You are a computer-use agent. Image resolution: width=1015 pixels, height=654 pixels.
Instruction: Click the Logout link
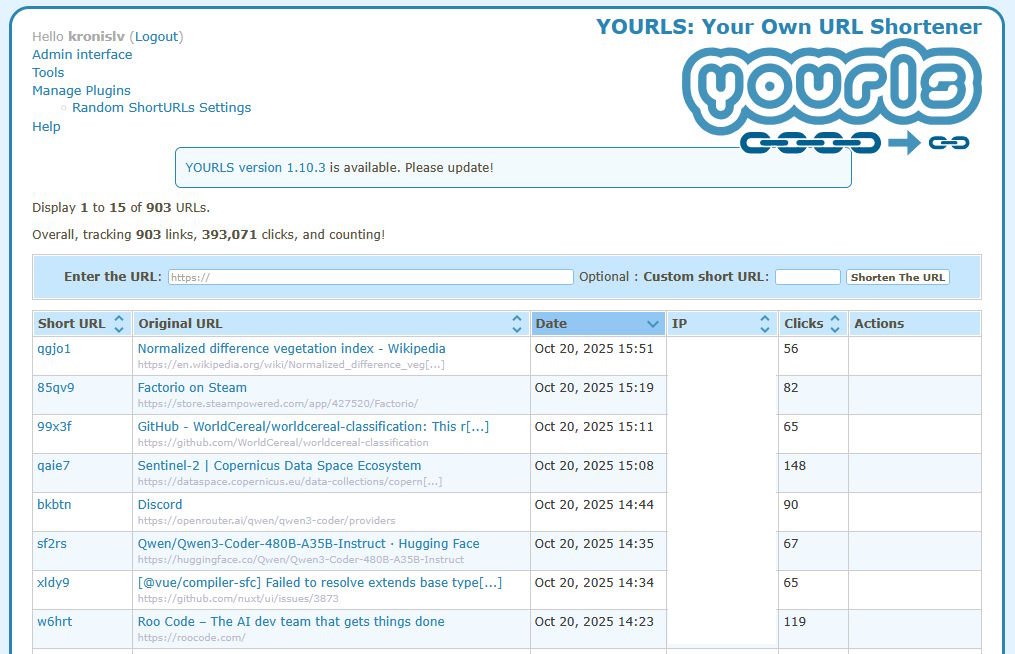156,36
